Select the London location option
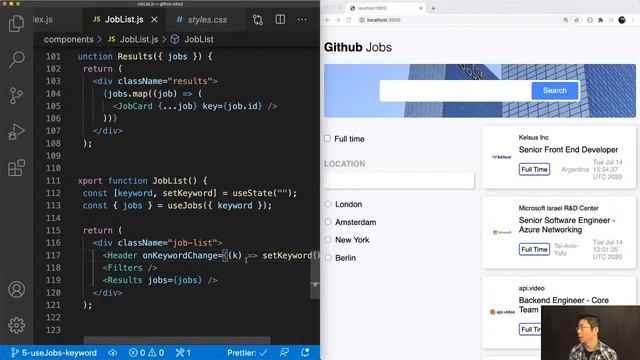Viewport: 640px width, 360px height. (328, 204)
